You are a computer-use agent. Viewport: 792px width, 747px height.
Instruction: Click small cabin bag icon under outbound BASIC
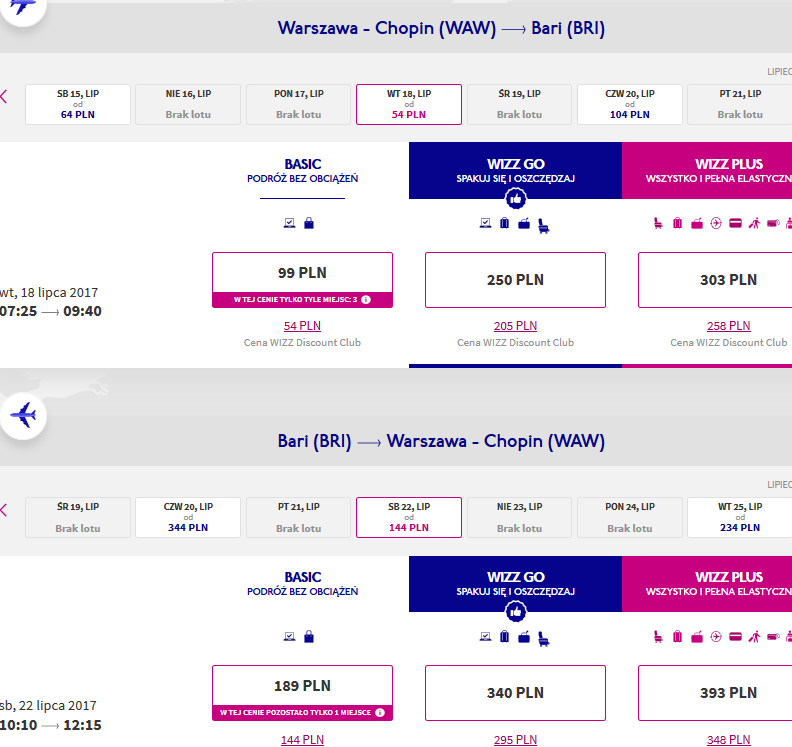(x=309, y=223)
